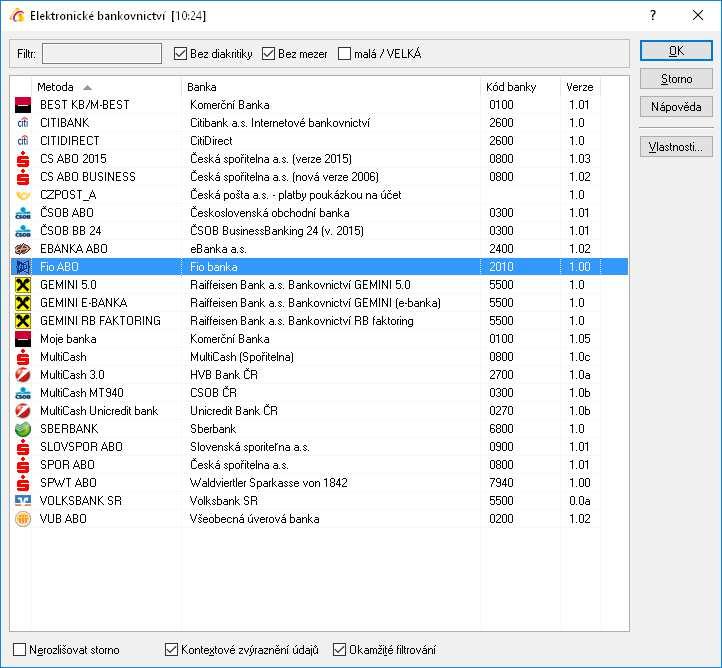The width and height of the screenshot is (722, 668).
Task: Click the ČSOB icon beside ČSOB BB 24
Action: [x=23, y=231]
